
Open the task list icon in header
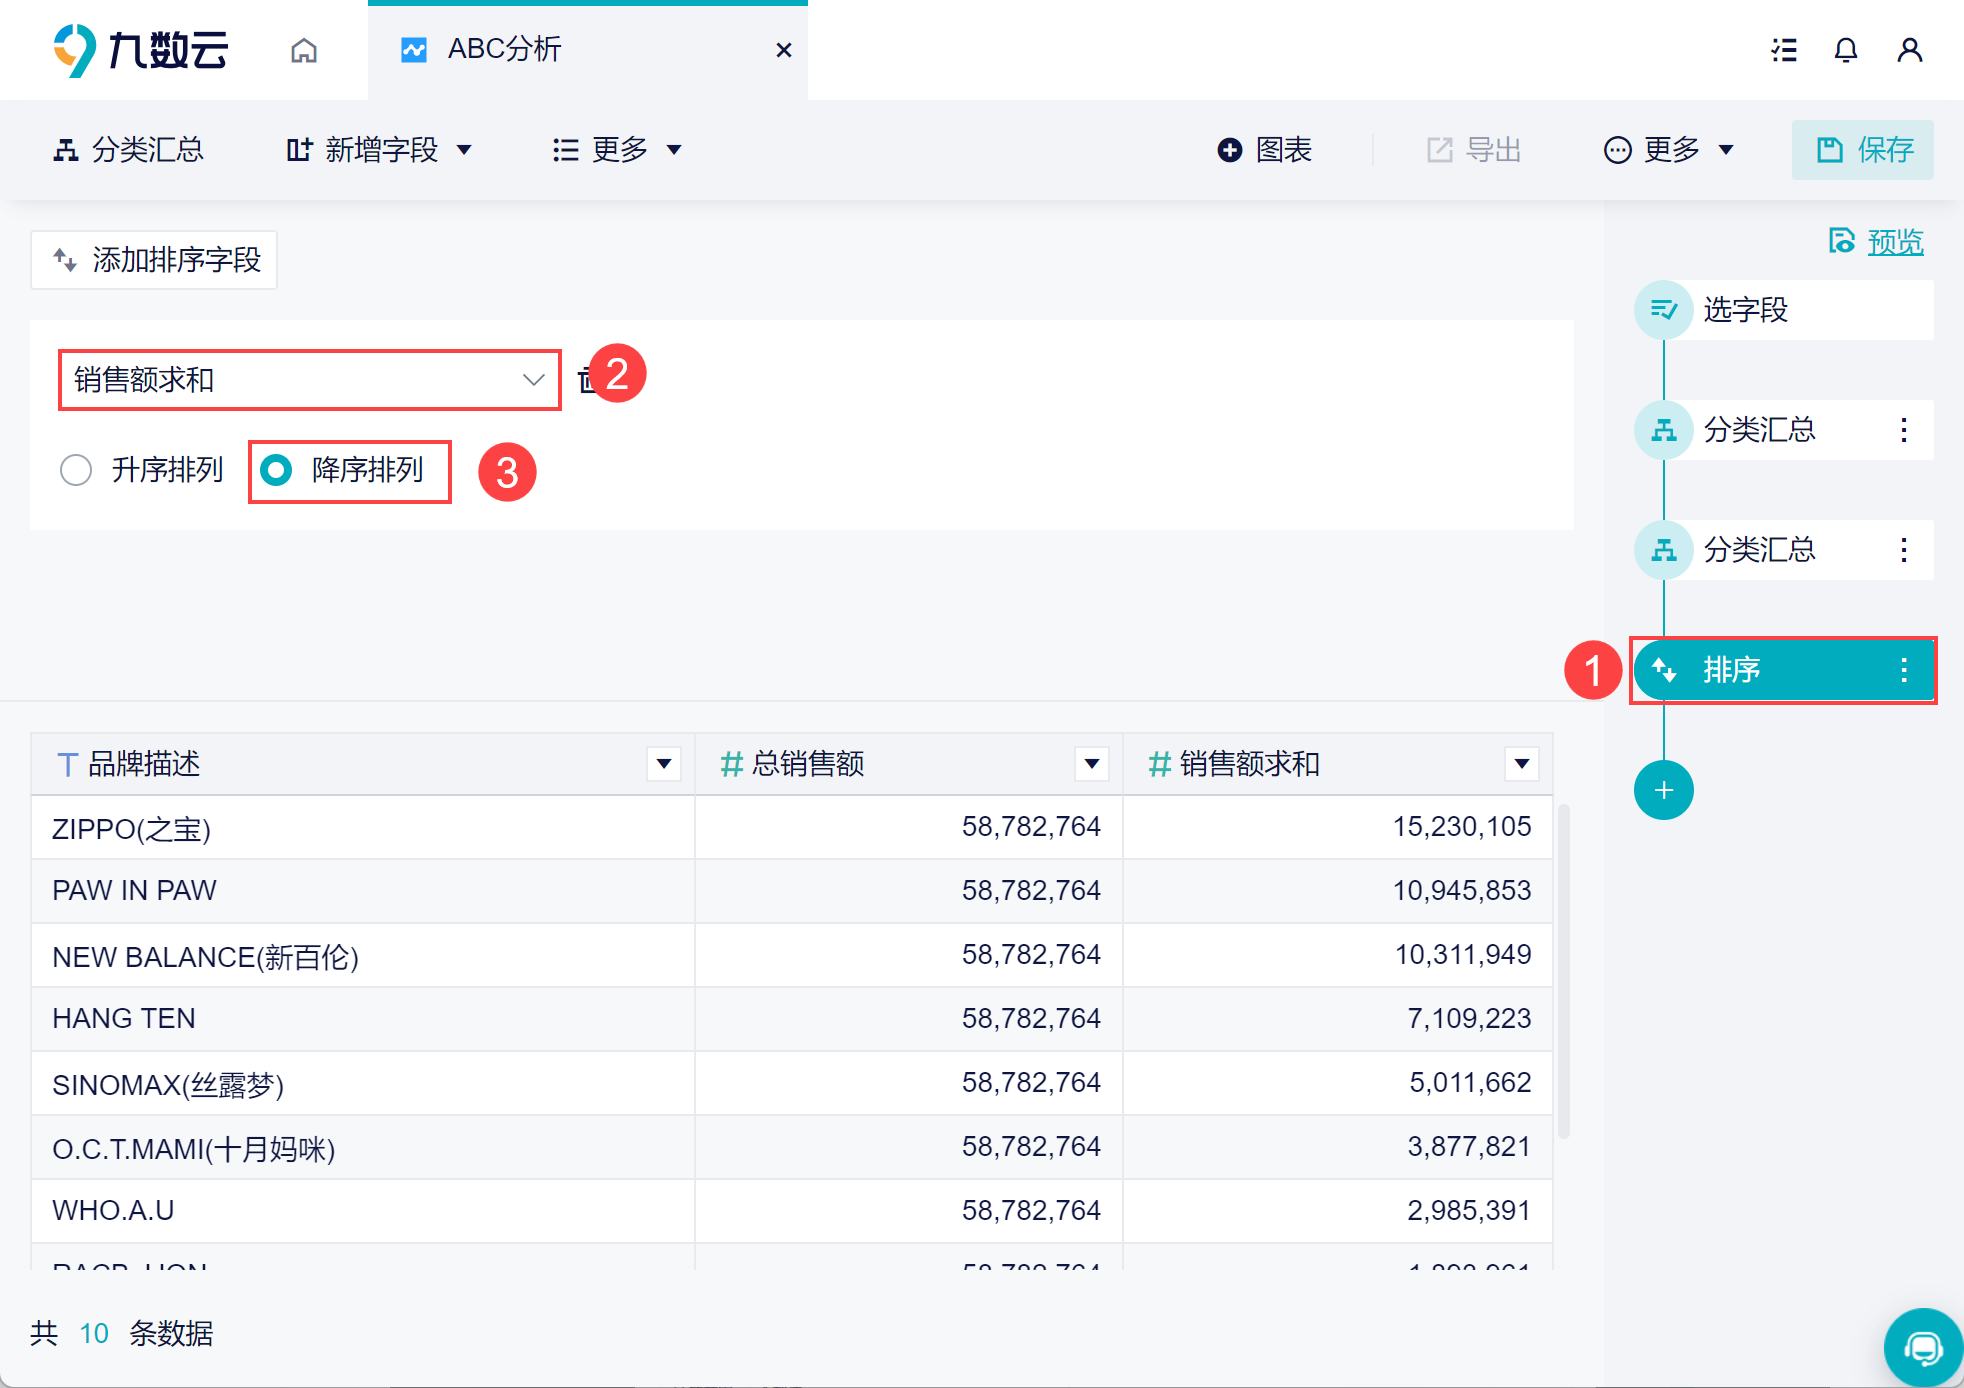1784,50
